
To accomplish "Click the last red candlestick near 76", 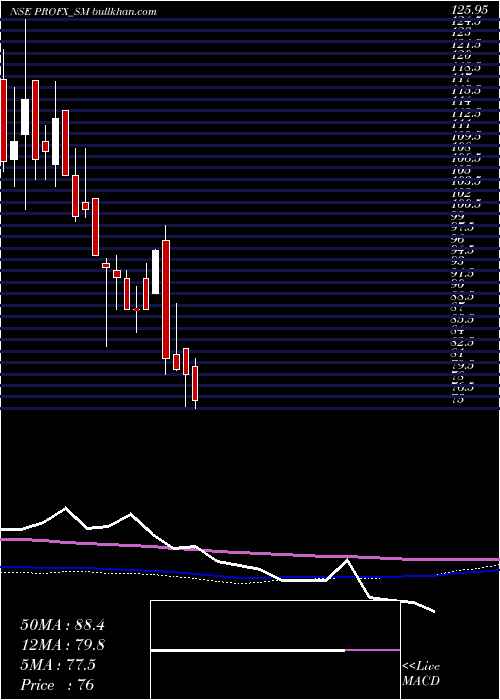I will [x=195, y=383].
